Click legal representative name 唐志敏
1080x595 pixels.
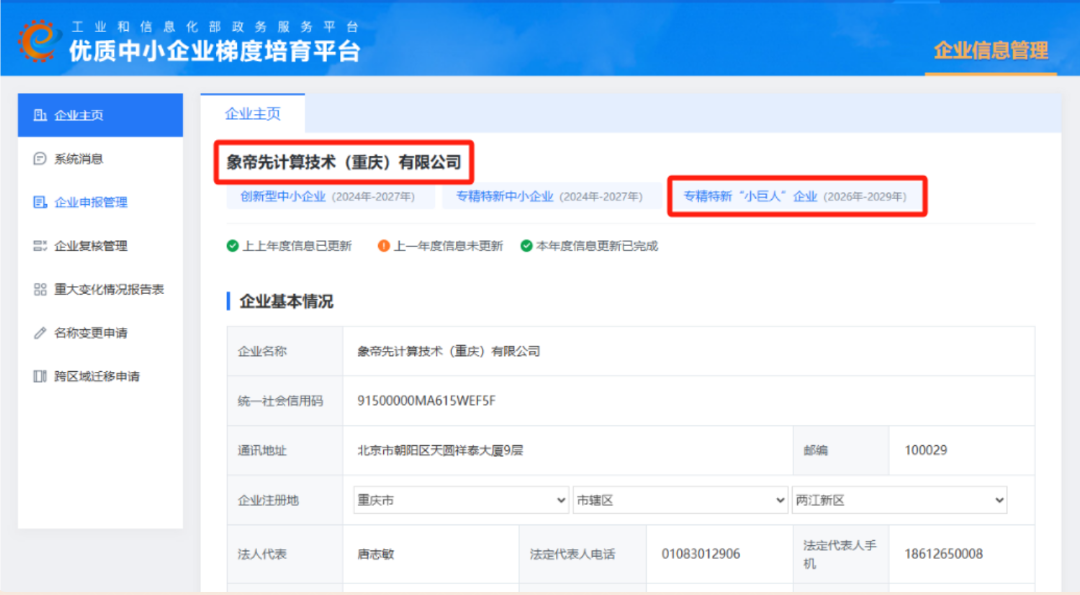pos(375,554)
